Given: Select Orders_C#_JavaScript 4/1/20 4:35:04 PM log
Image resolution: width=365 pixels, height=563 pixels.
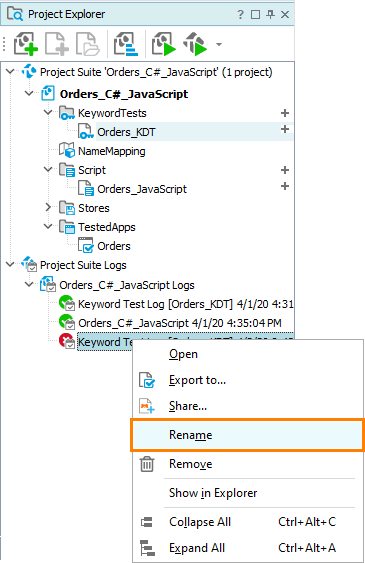Looking at the screenshot, I should (180, 323).
